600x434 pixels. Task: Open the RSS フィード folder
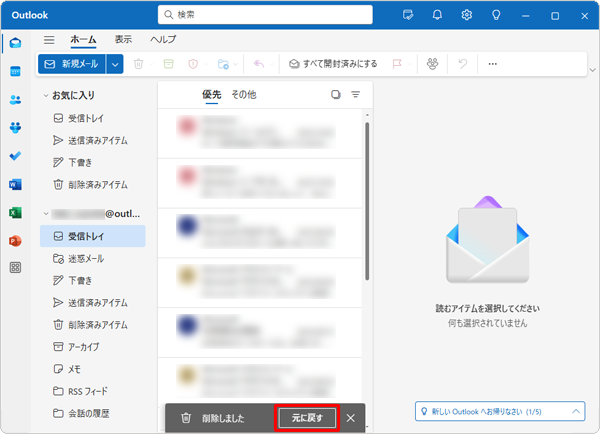[93, 391]
